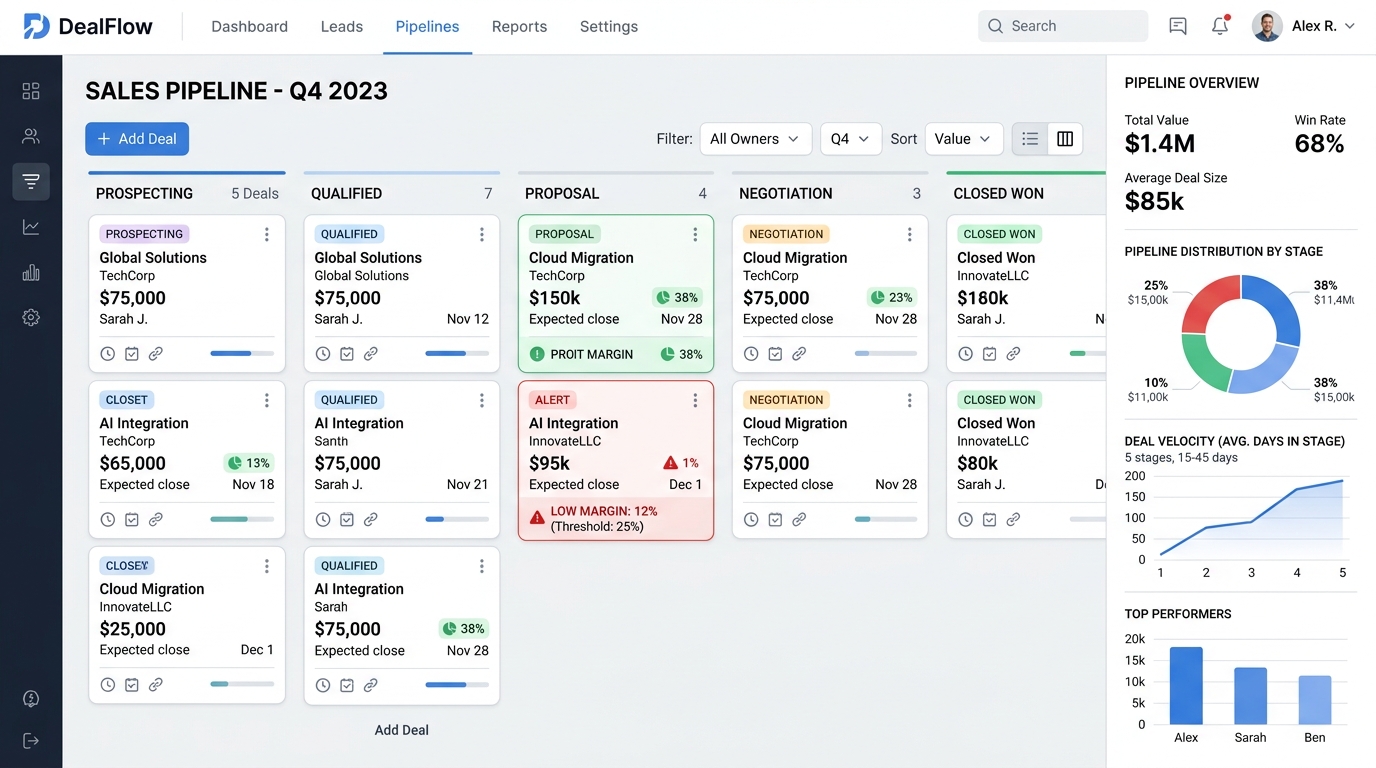Click the blue Add Deal button
This screenshot has height=768, width=1376.
137,139
